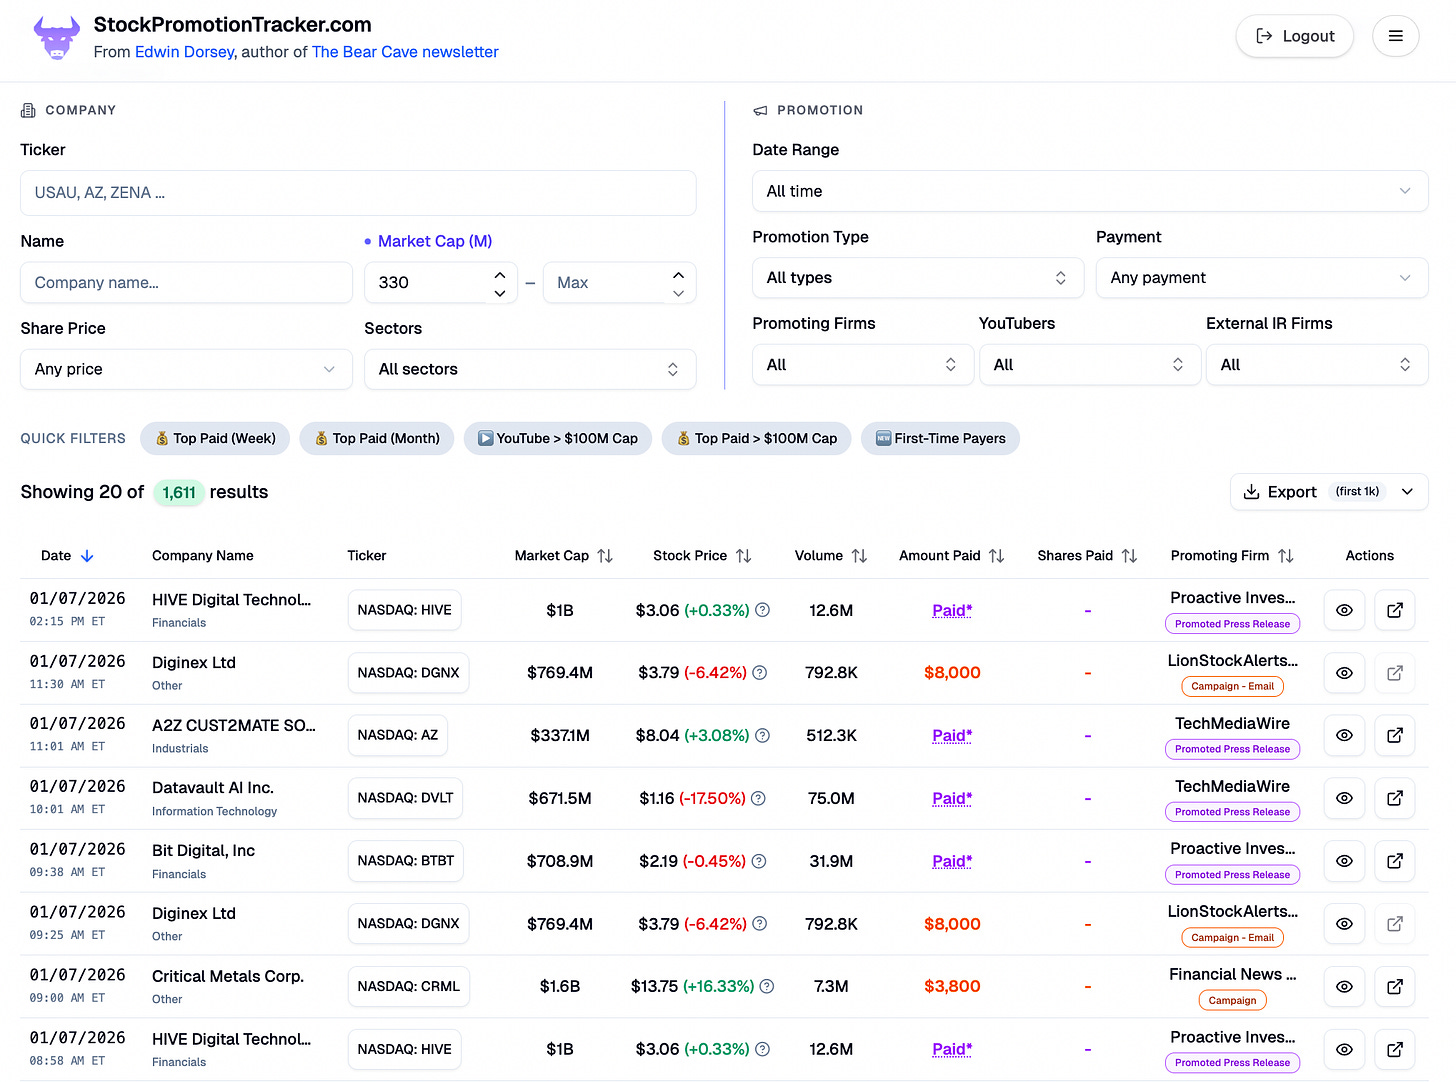Increase the minimum Market Cap value
The image size is (1456, 1082).
pyautogui.click(x=500, y=275)
